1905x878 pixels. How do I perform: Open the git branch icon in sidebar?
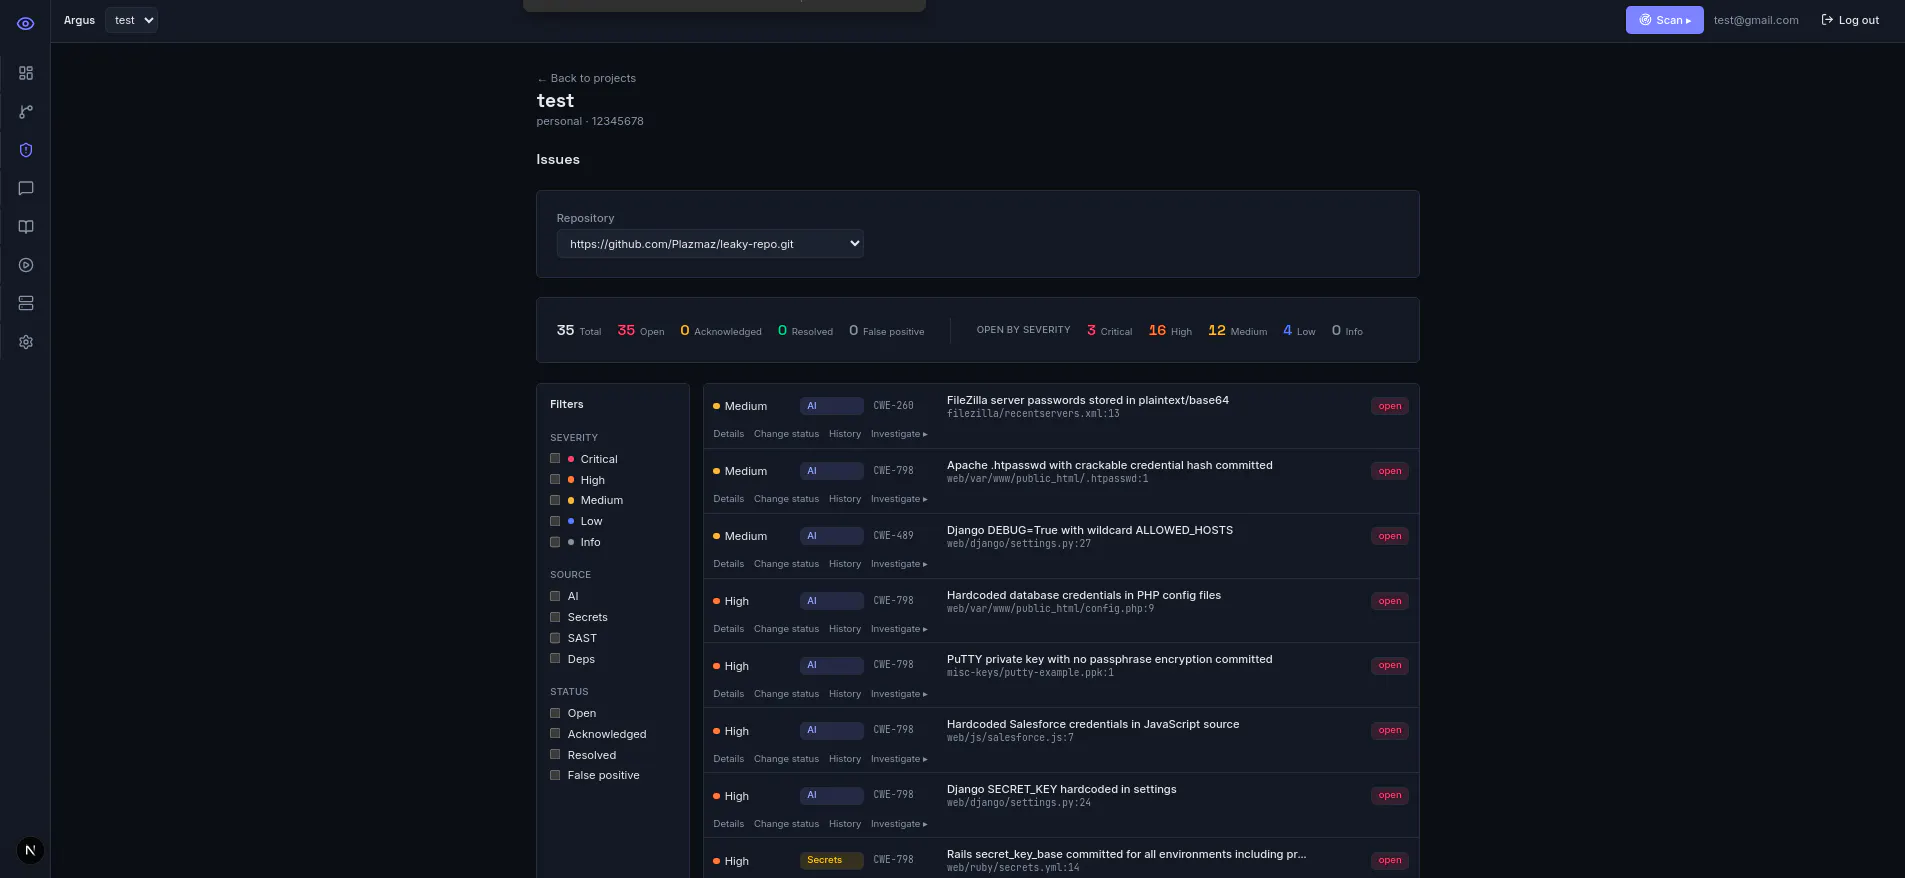coord(26,112)
